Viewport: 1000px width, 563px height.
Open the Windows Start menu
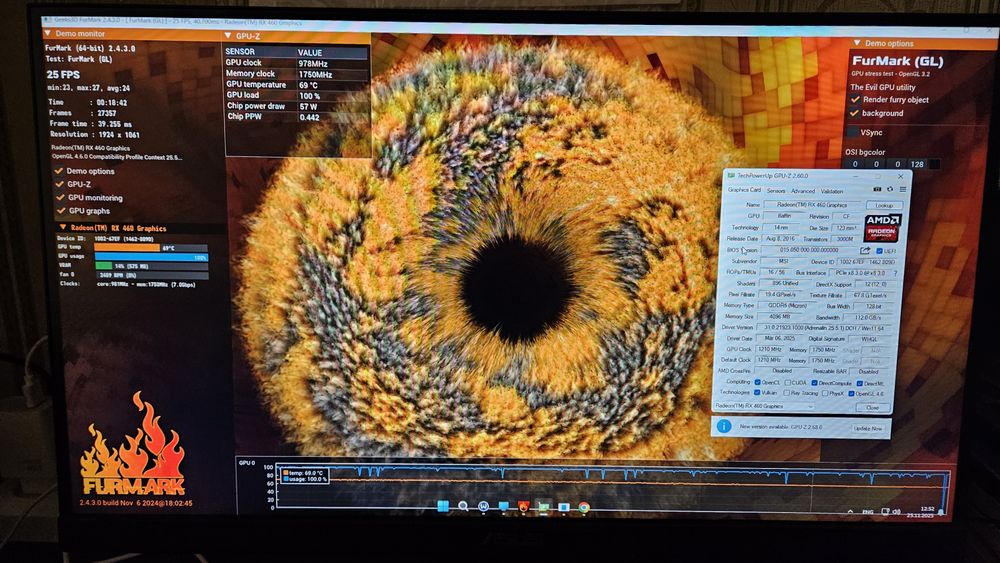tap(443, 506)
